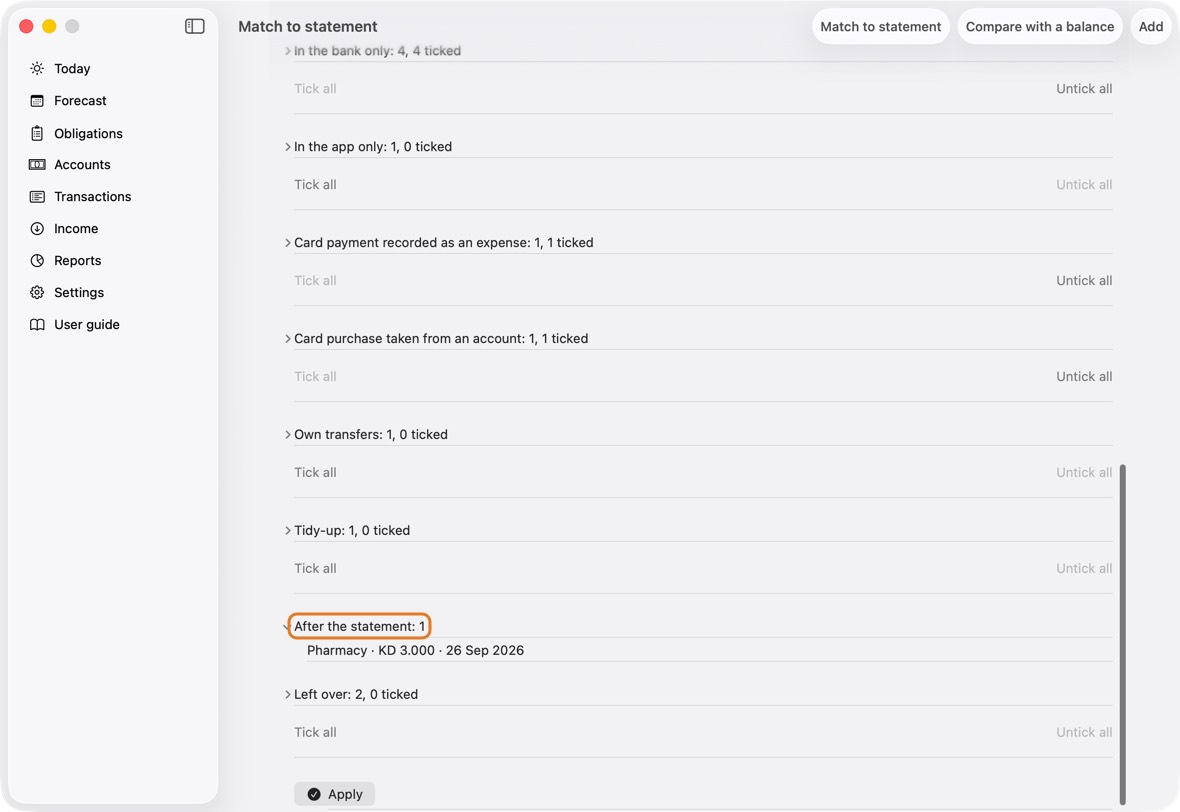Toggle the sidebar visibility icon
Image resolution: width=1180 pixels, height=812 pixels.
(194, 26)
